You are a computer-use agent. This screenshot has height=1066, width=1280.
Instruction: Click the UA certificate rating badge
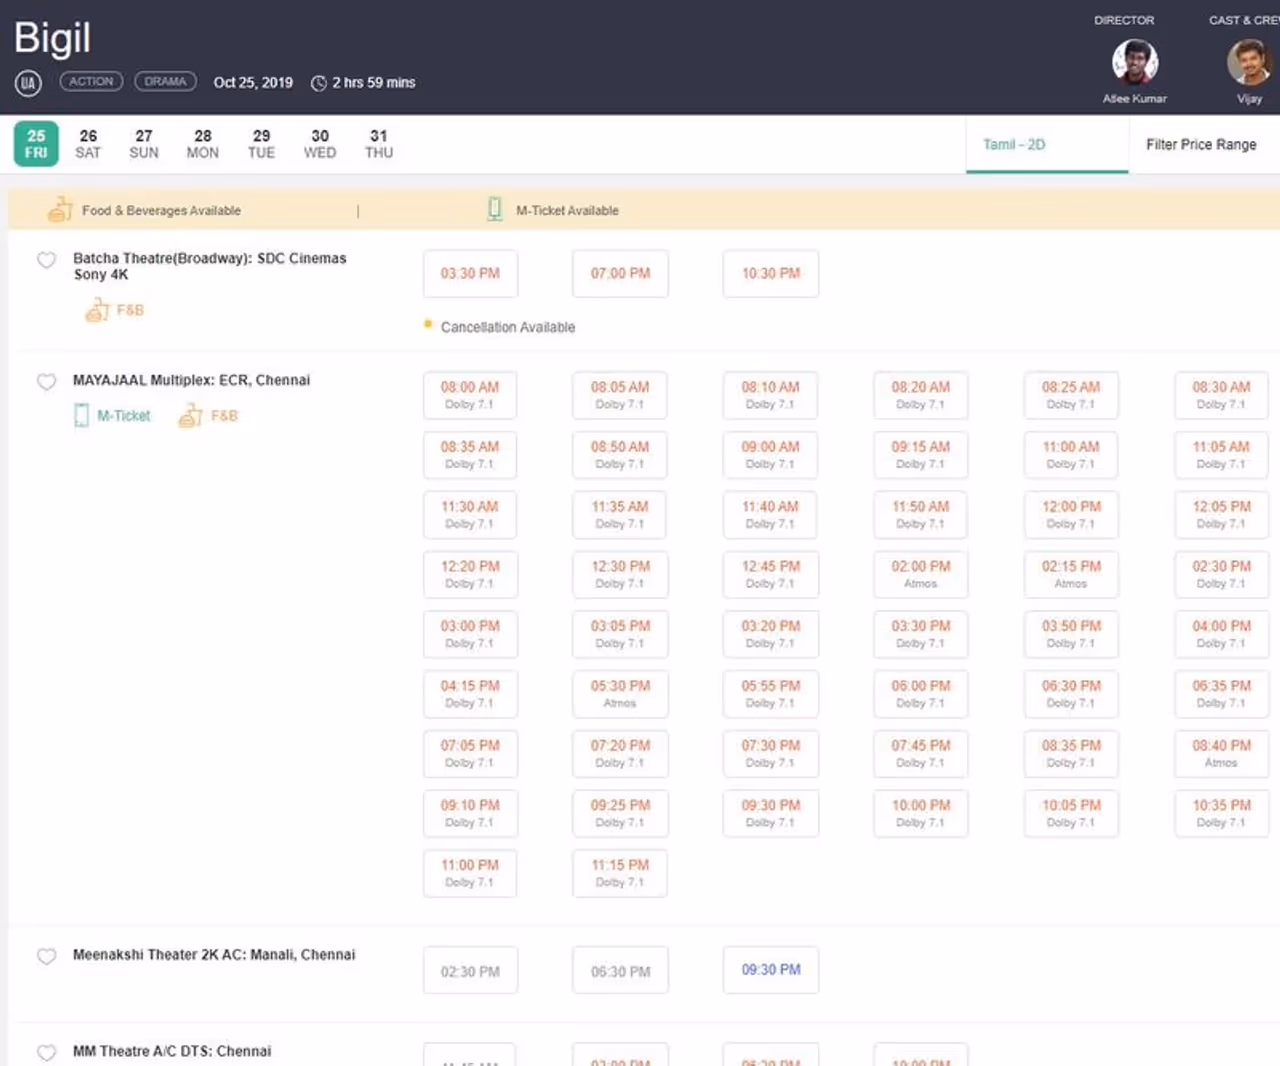pyautogui.click(x=28, y=83)
